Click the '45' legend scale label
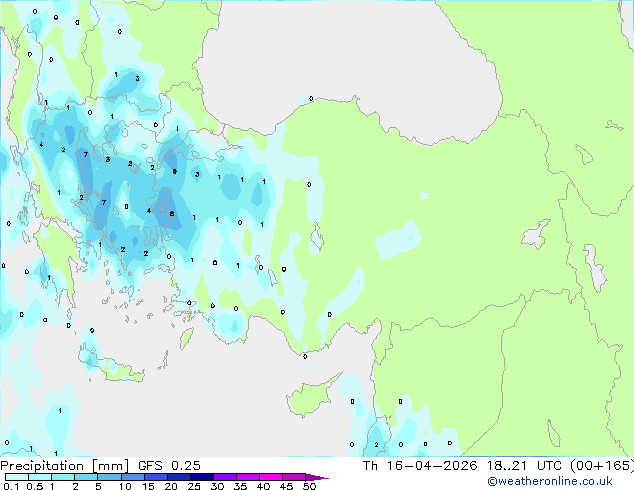Screen dimensions: 634x490 [286, 486]
